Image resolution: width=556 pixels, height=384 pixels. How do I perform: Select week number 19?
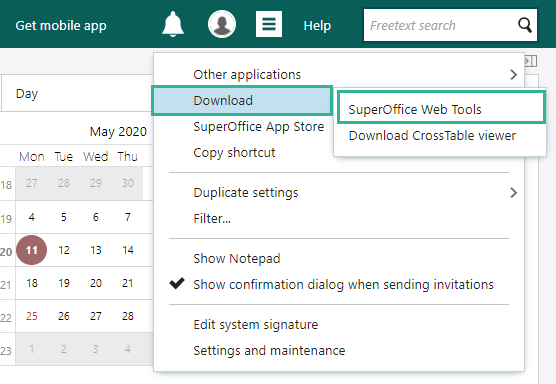click(6, 218)
